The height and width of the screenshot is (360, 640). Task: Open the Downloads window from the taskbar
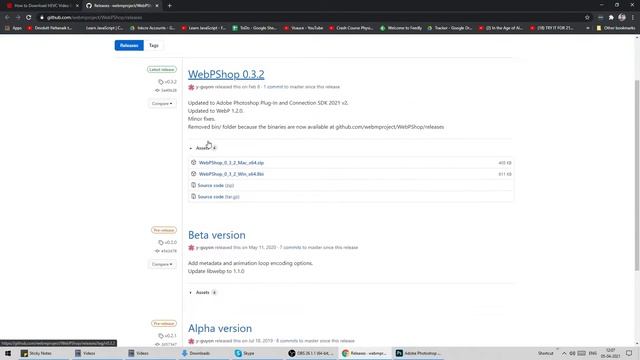tap(196, 353)
